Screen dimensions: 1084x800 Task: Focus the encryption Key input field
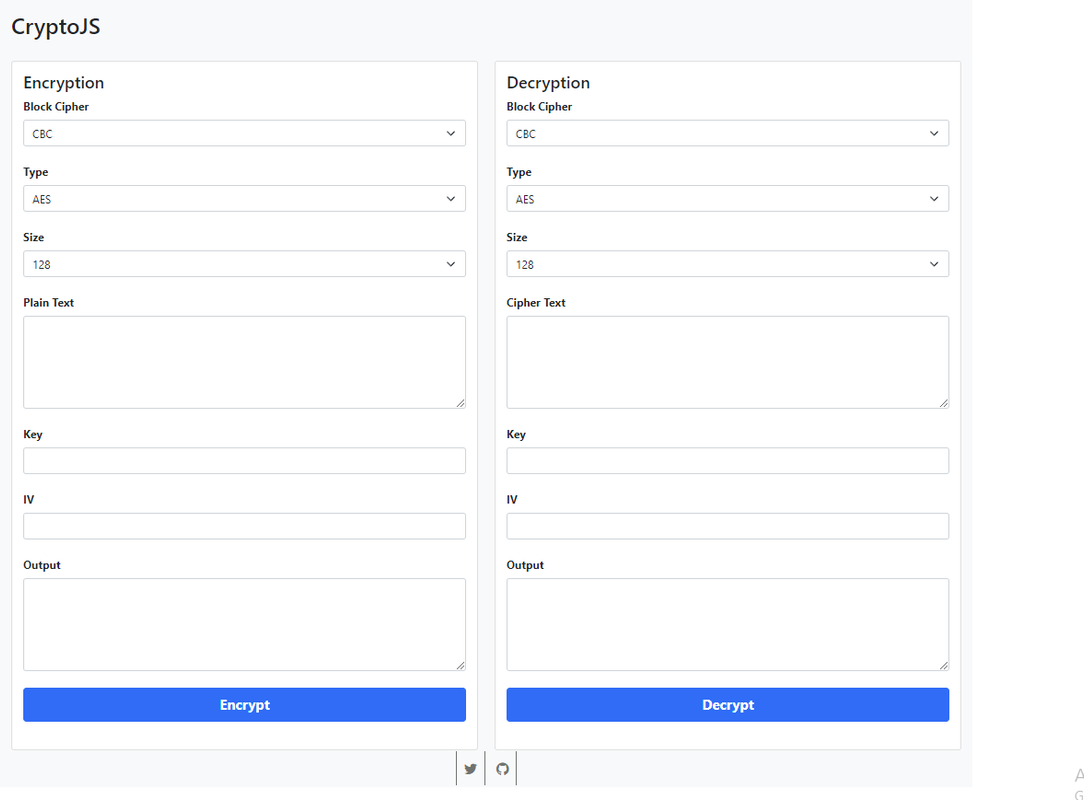click(244, 460)
